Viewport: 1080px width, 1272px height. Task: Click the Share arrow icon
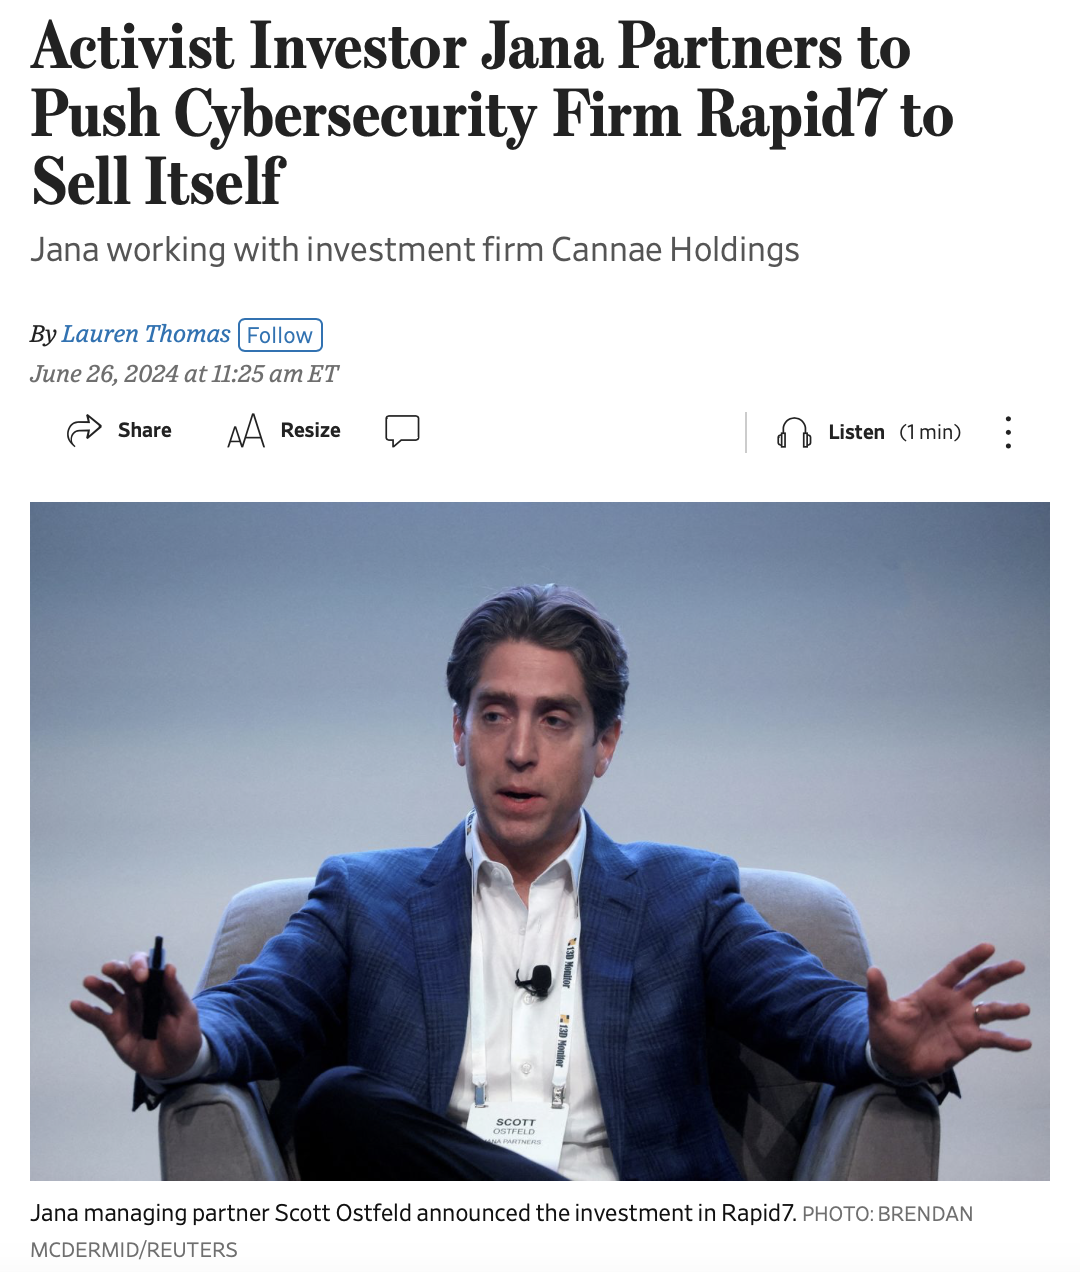(84, 430)
